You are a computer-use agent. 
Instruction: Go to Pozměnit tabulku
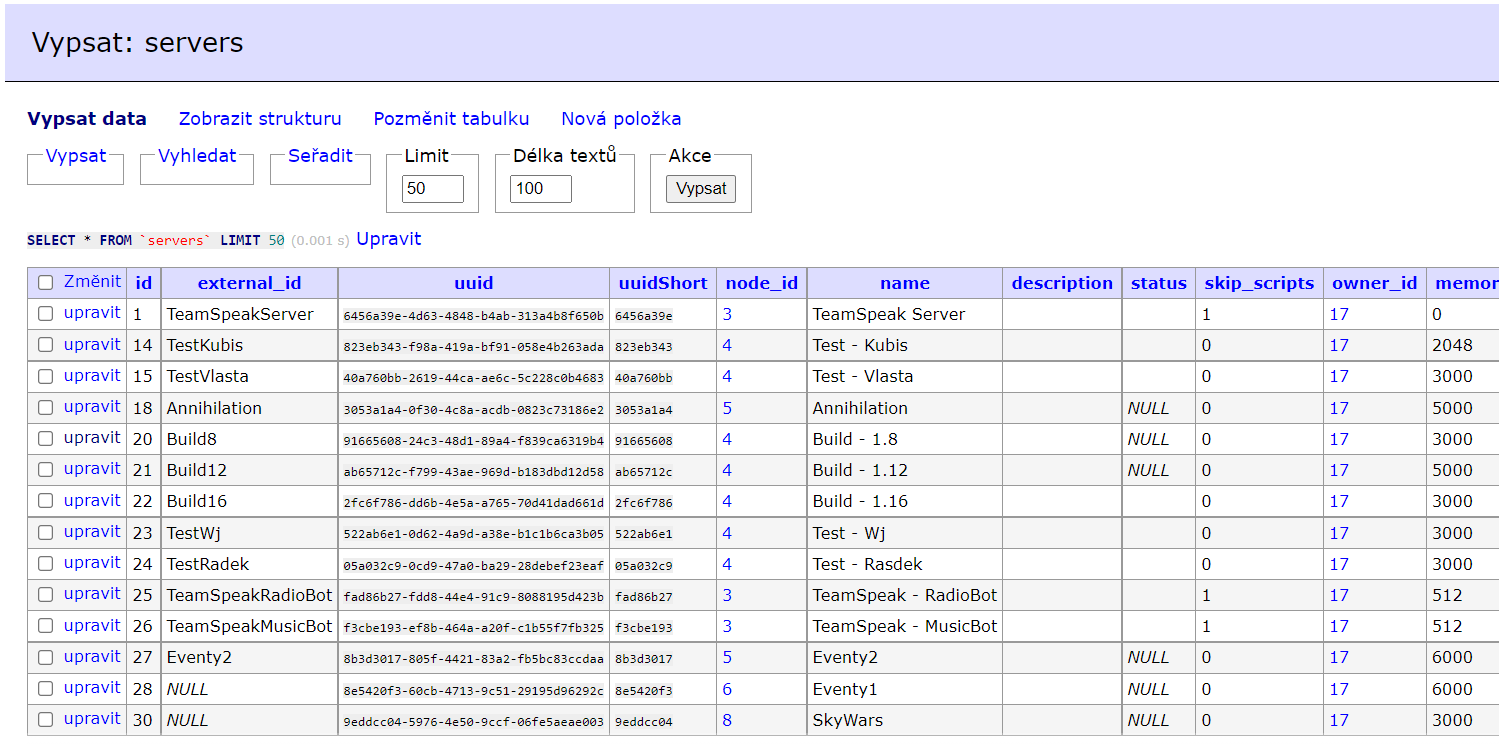pos(451,119)
